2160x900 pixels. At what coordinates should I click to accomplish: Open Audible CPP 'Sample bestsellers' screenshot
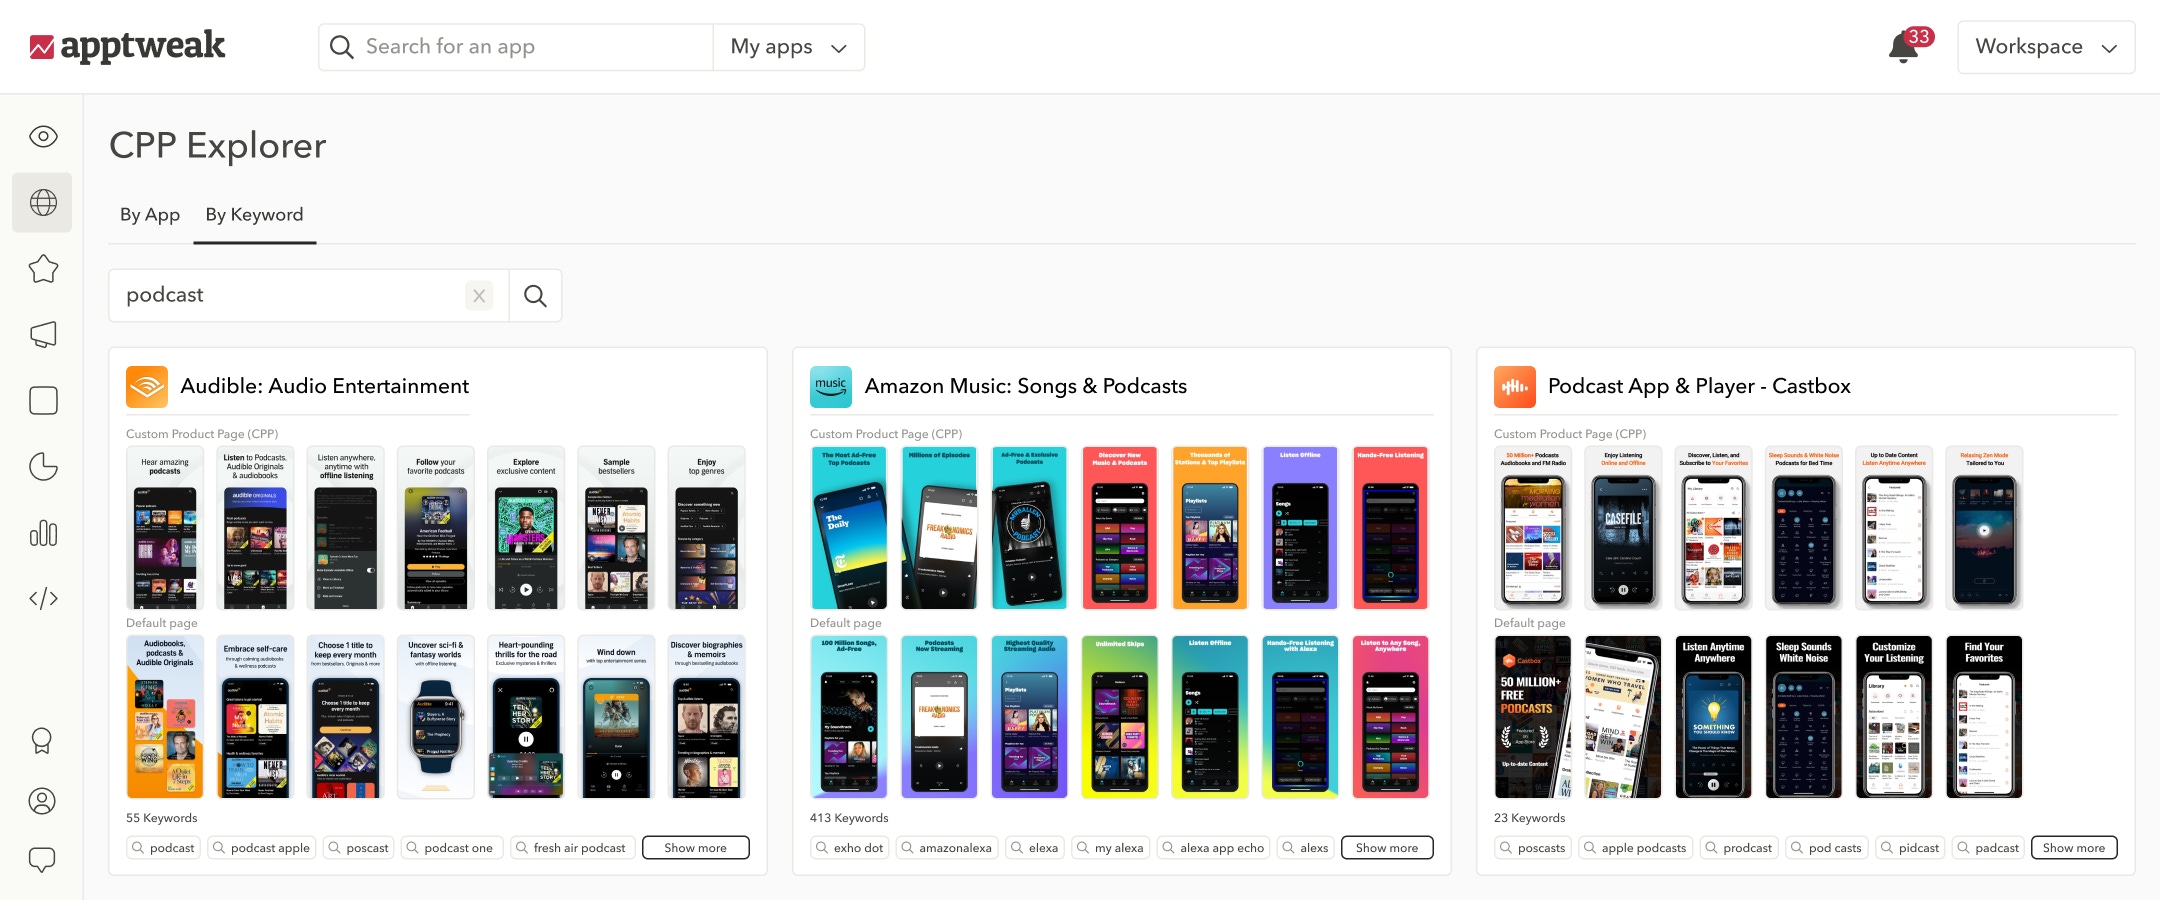(616, 528)
